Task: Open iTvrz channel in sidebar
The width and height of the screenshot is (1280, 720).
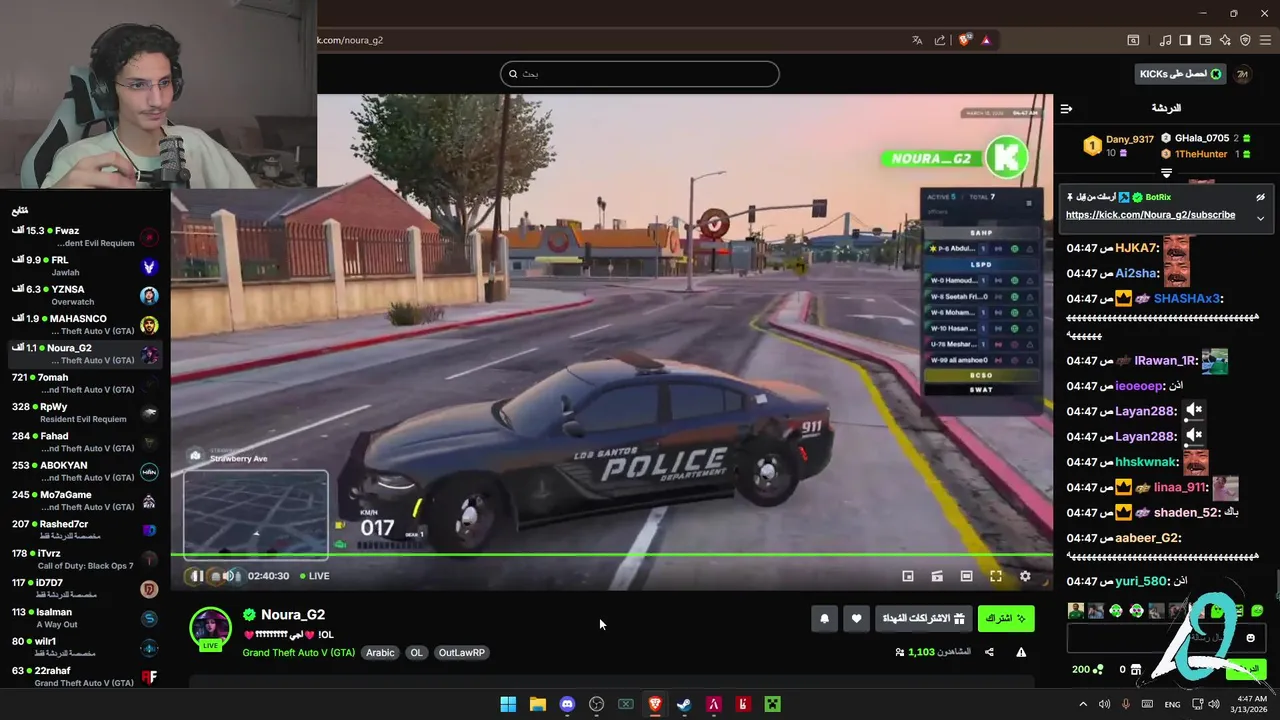Action: click(x=85, y=559)
